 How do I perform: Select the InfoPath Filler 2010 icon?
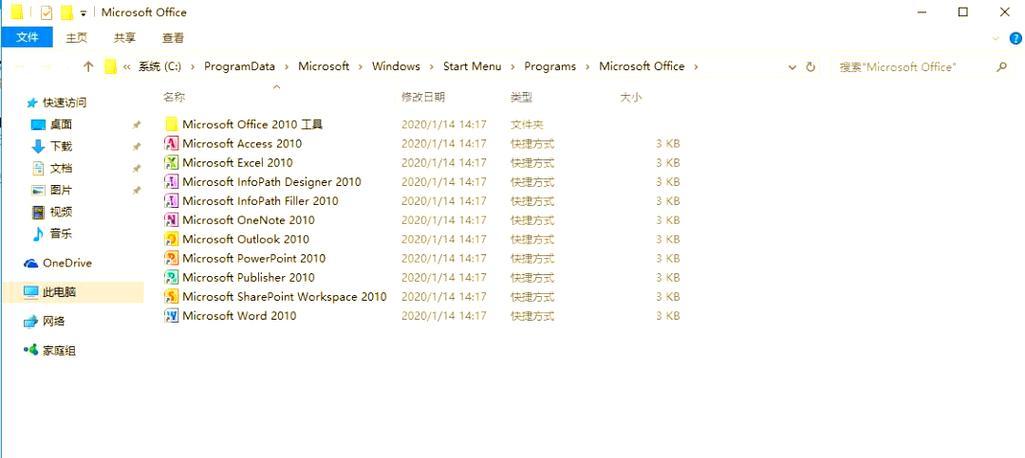pos(171,201)
